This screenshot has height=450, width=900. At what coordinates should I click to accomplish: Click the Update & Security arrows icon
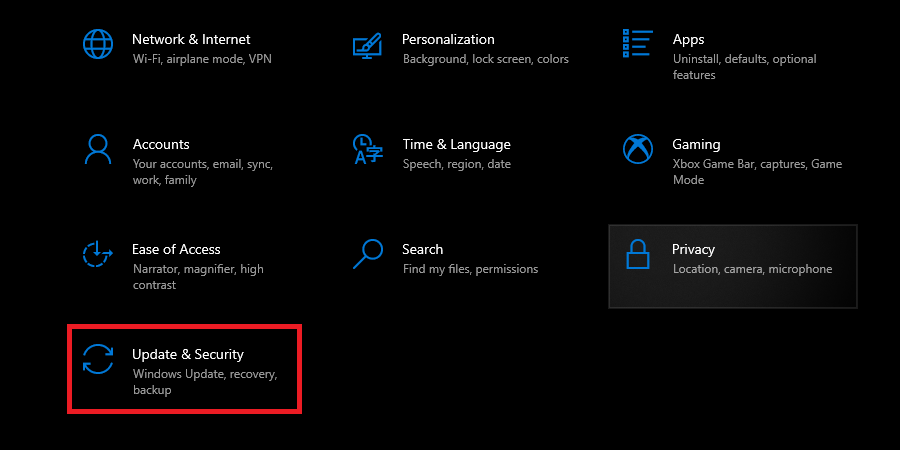pos(98,359)
